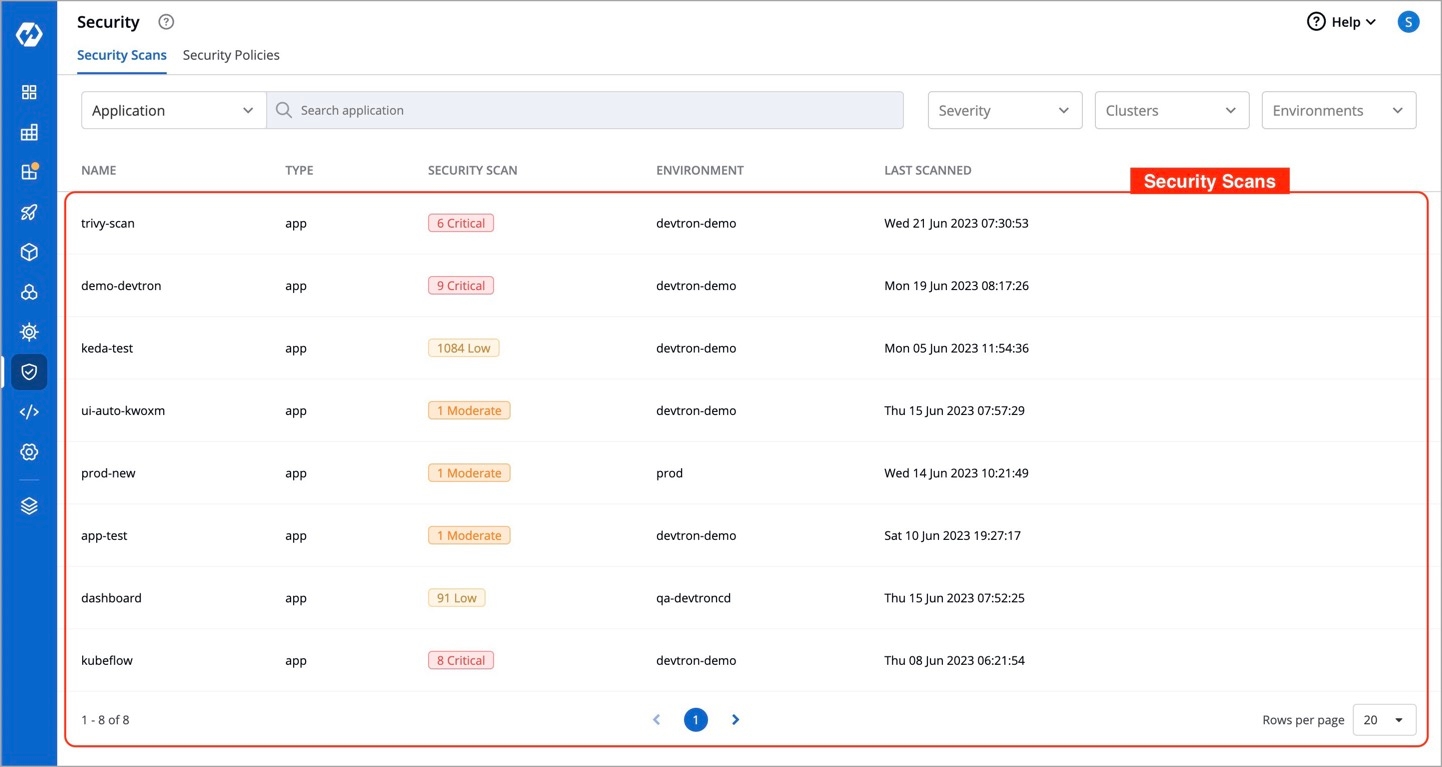Viewport: 1442px width, 767px height.
Task: Go to next page with right arrow
Action: click(735, 720)
